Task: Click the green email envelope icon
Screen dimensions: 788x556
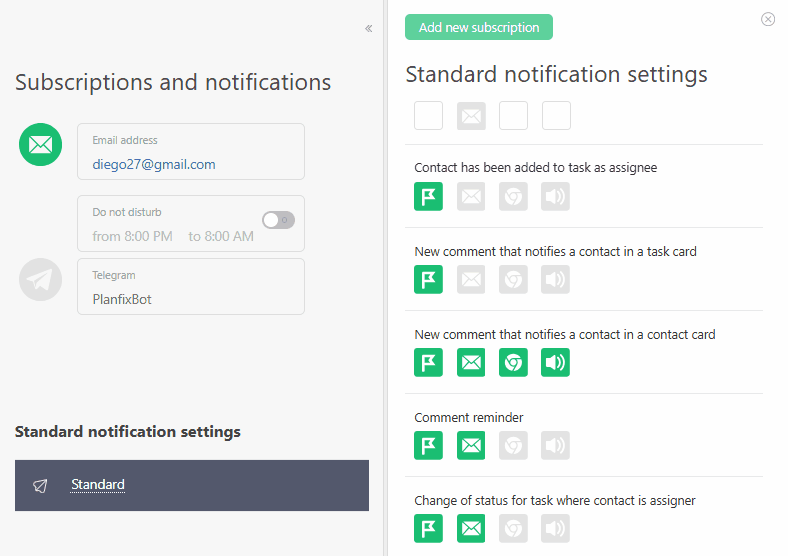Action: 40,145
